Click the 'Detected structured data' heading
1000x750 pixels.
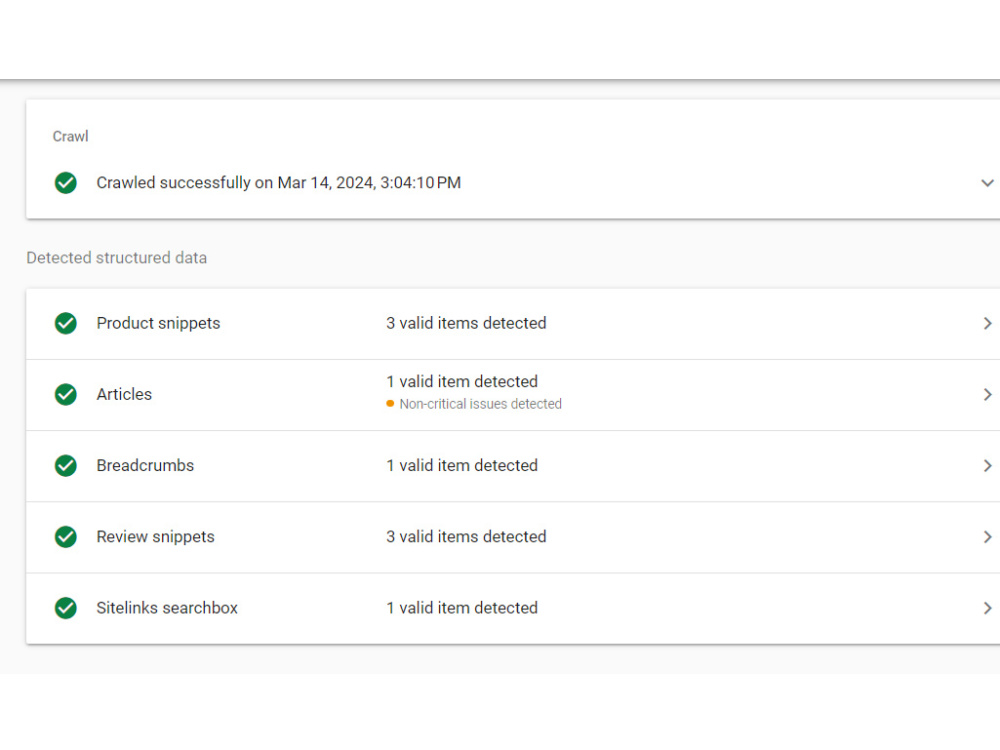point(117,258)
